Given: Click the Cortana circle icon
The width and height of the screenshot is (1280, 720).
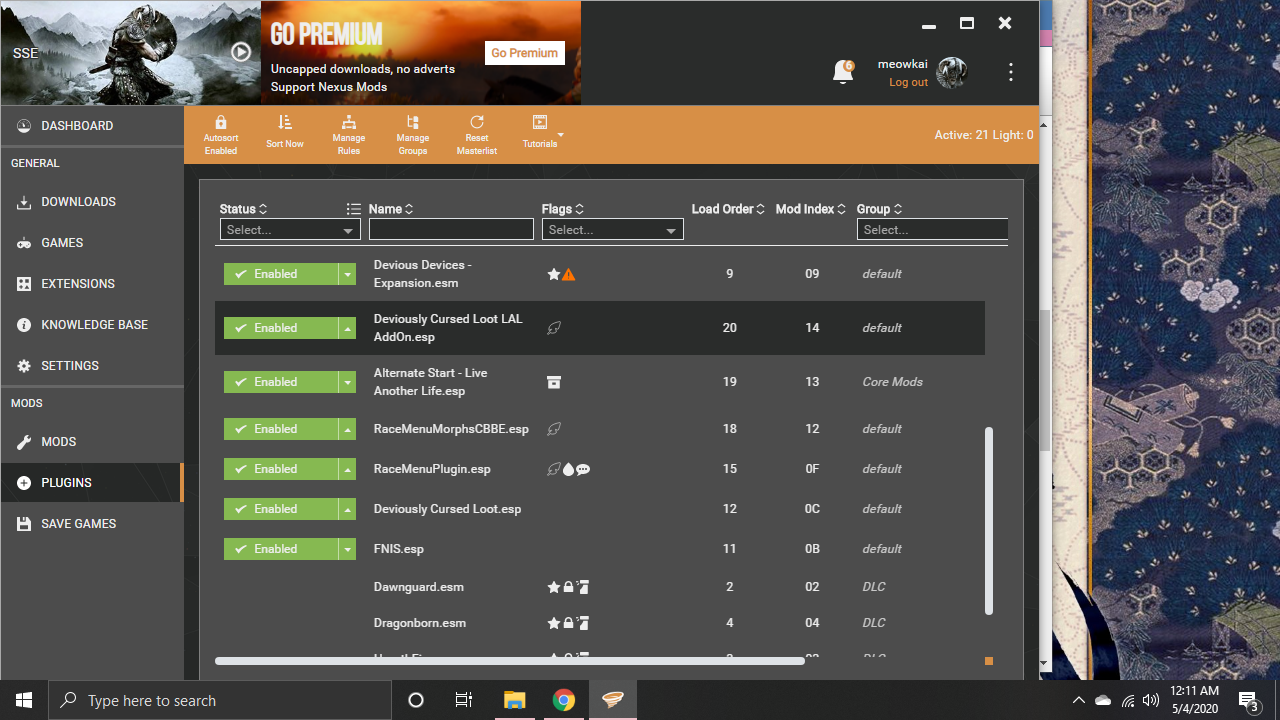Looking at the screenshot, I should [x=416, y=700].
